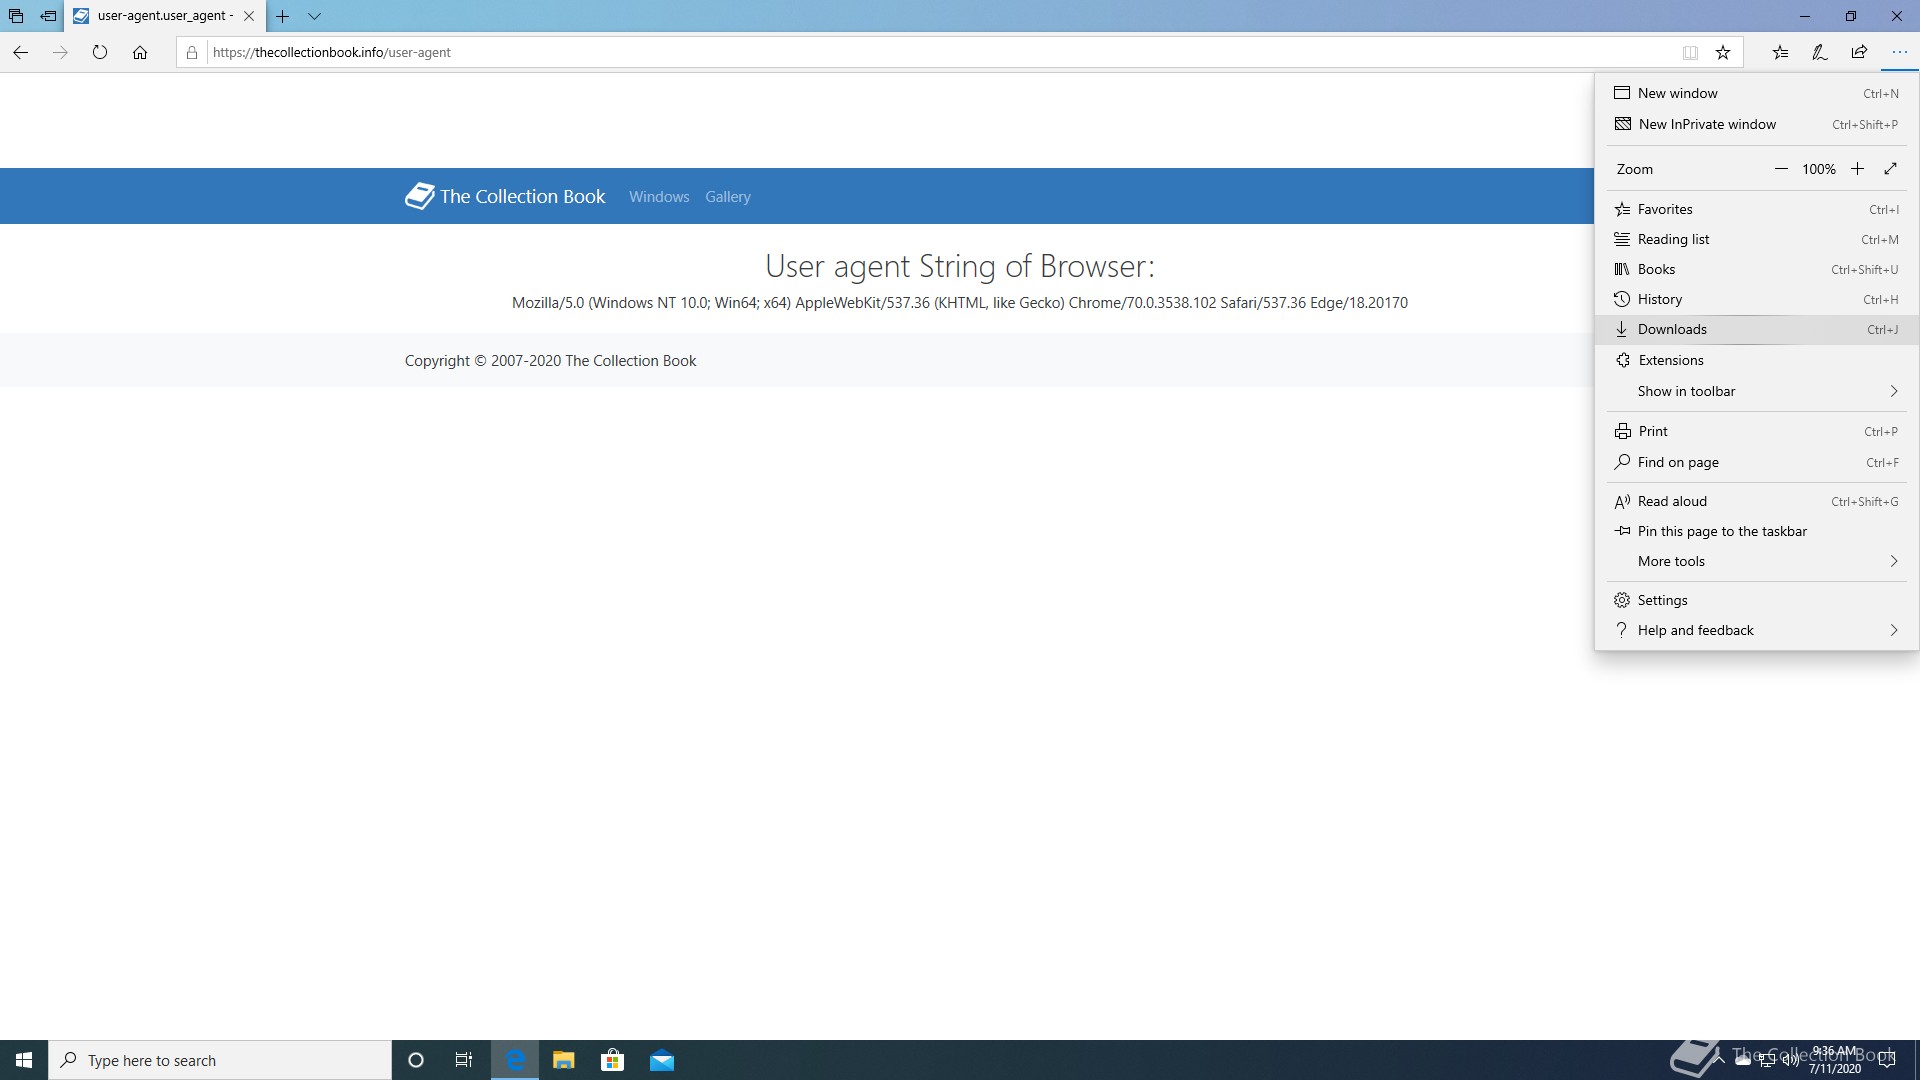
Task: Click the site lock icon in address bar
Action: [x=192, y=52]
